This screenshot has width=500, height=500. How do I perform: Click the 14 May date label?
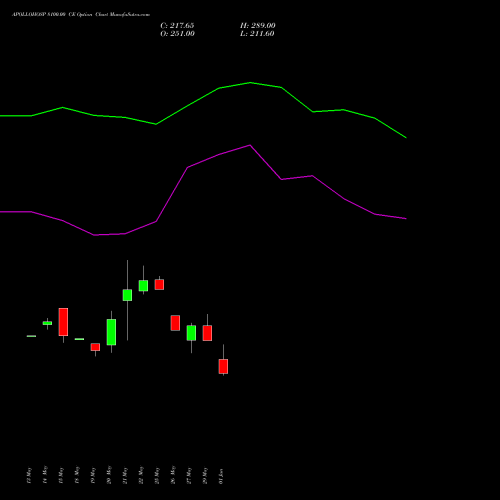coord(45,475)
